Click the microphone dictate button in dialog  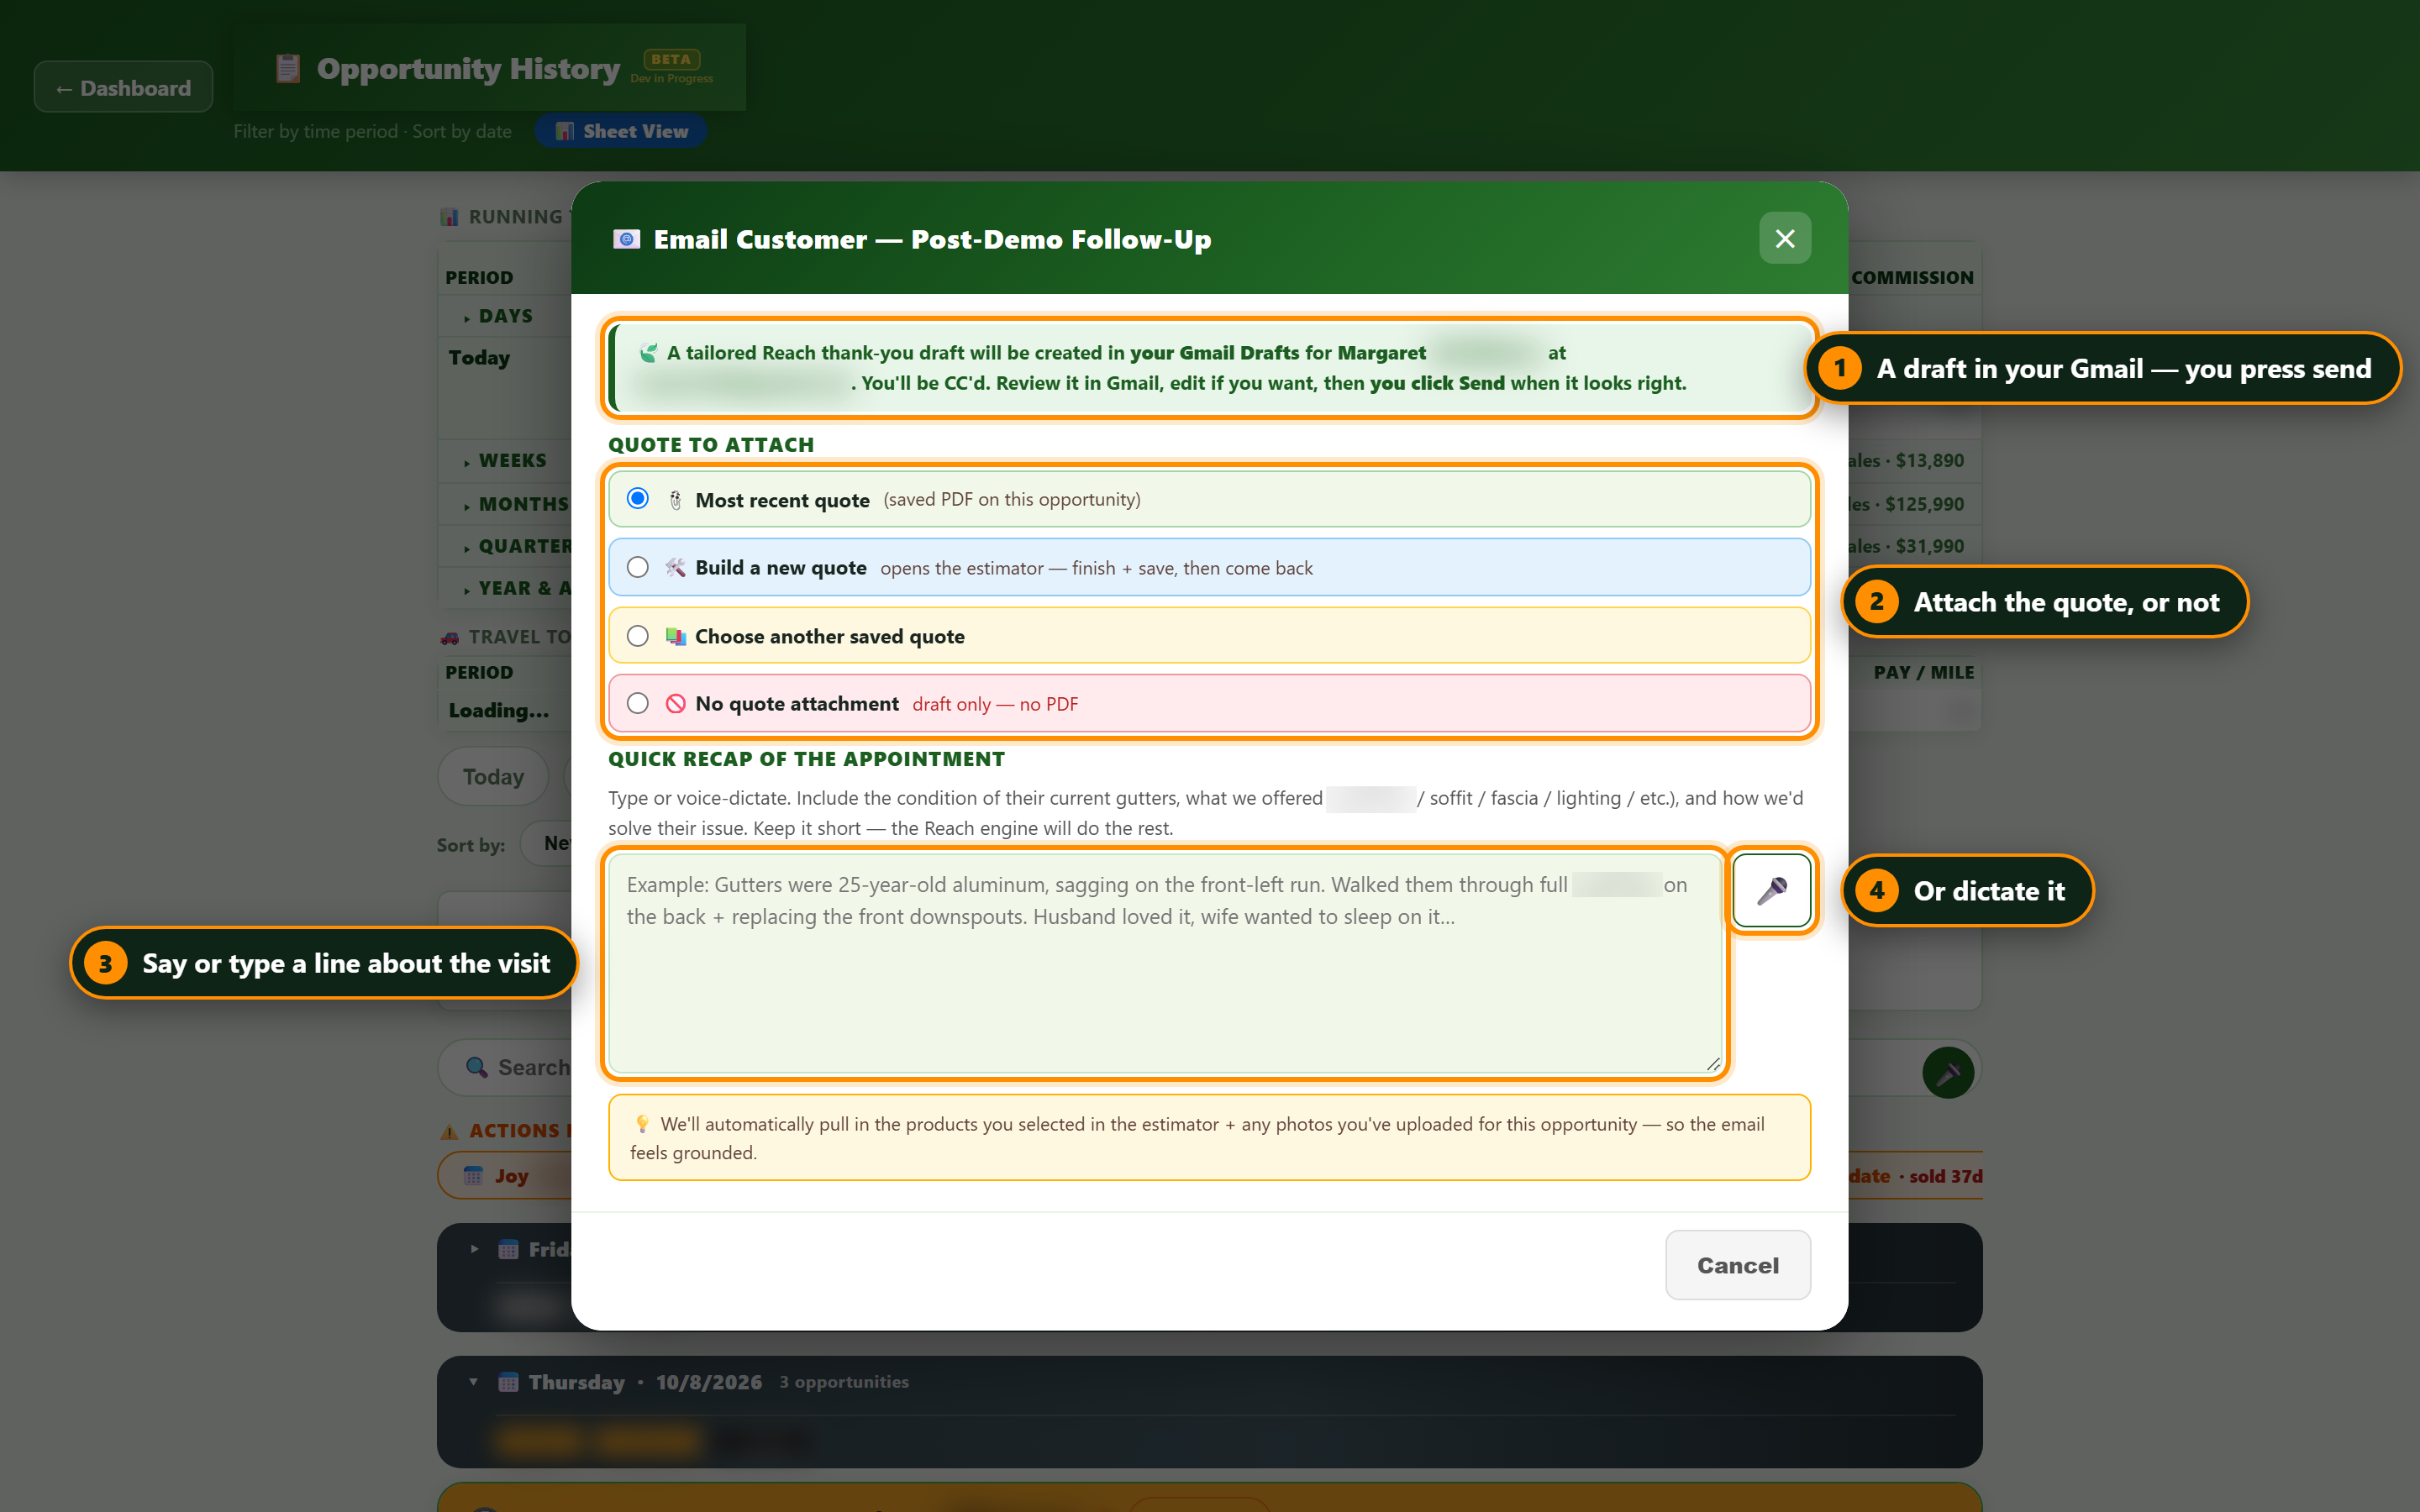click(1771, 890)
